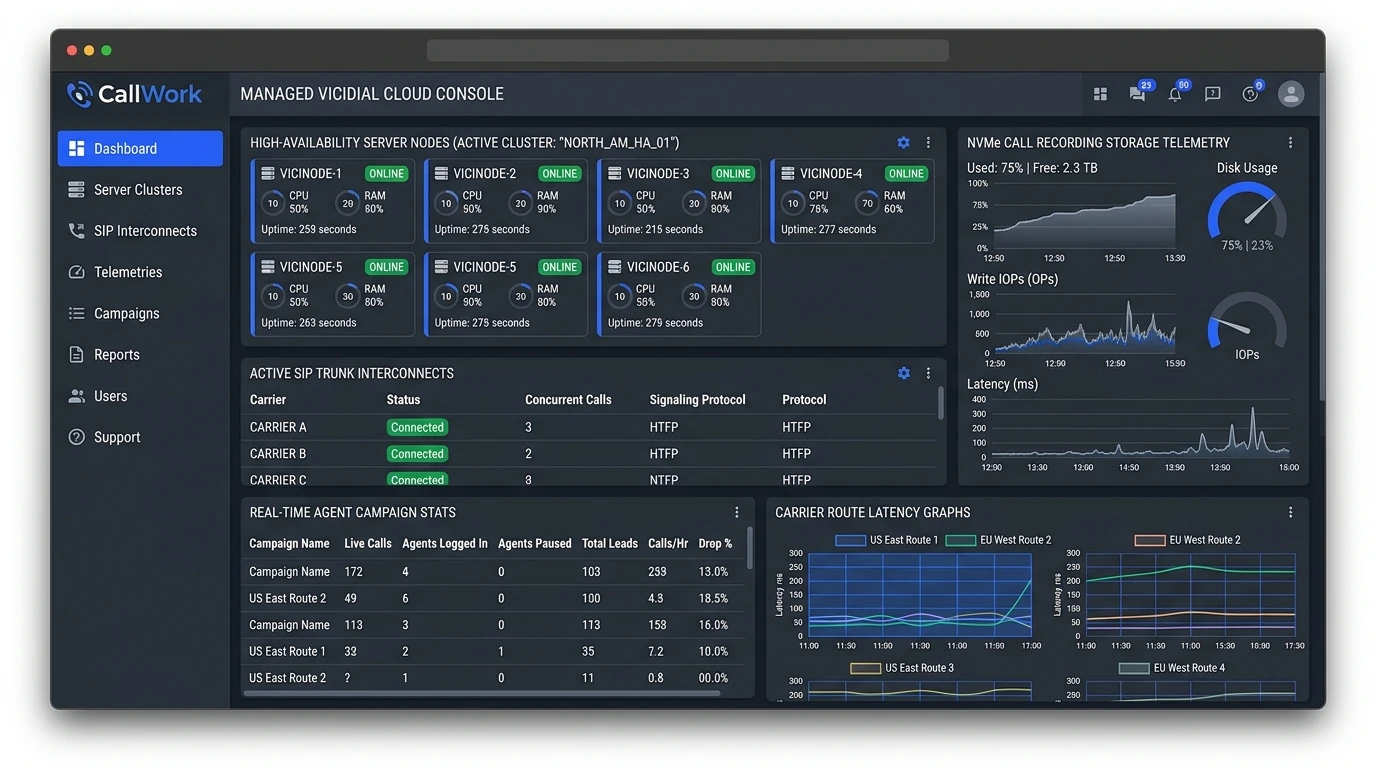The height and width of the screenshot is (768, 1376).
Task: Click the sync updates icon in header
Action: click(x=1250, y=94)
